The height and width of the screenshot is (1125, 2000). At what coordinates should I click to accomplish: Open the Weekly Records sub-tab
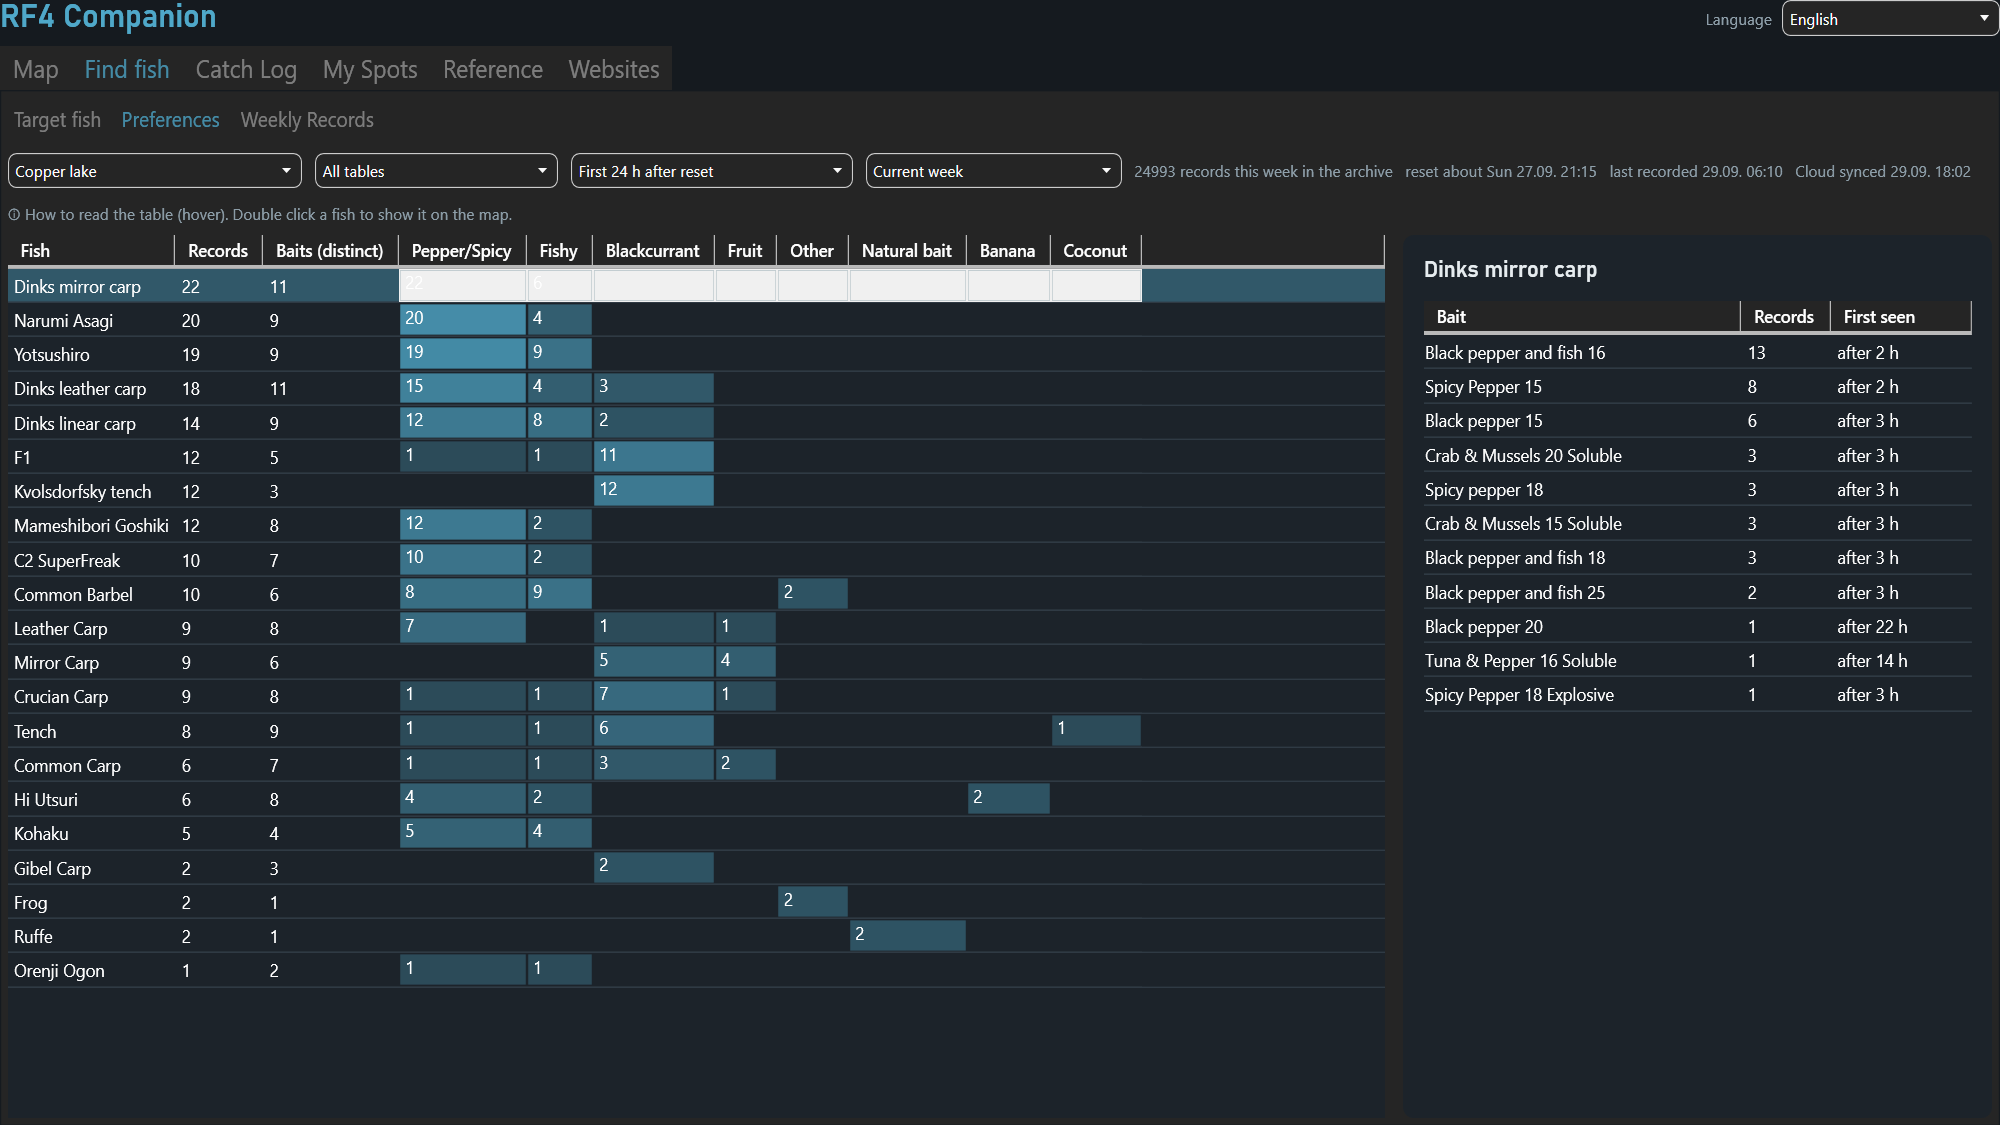pyautogui.click(x=307, y=120)
